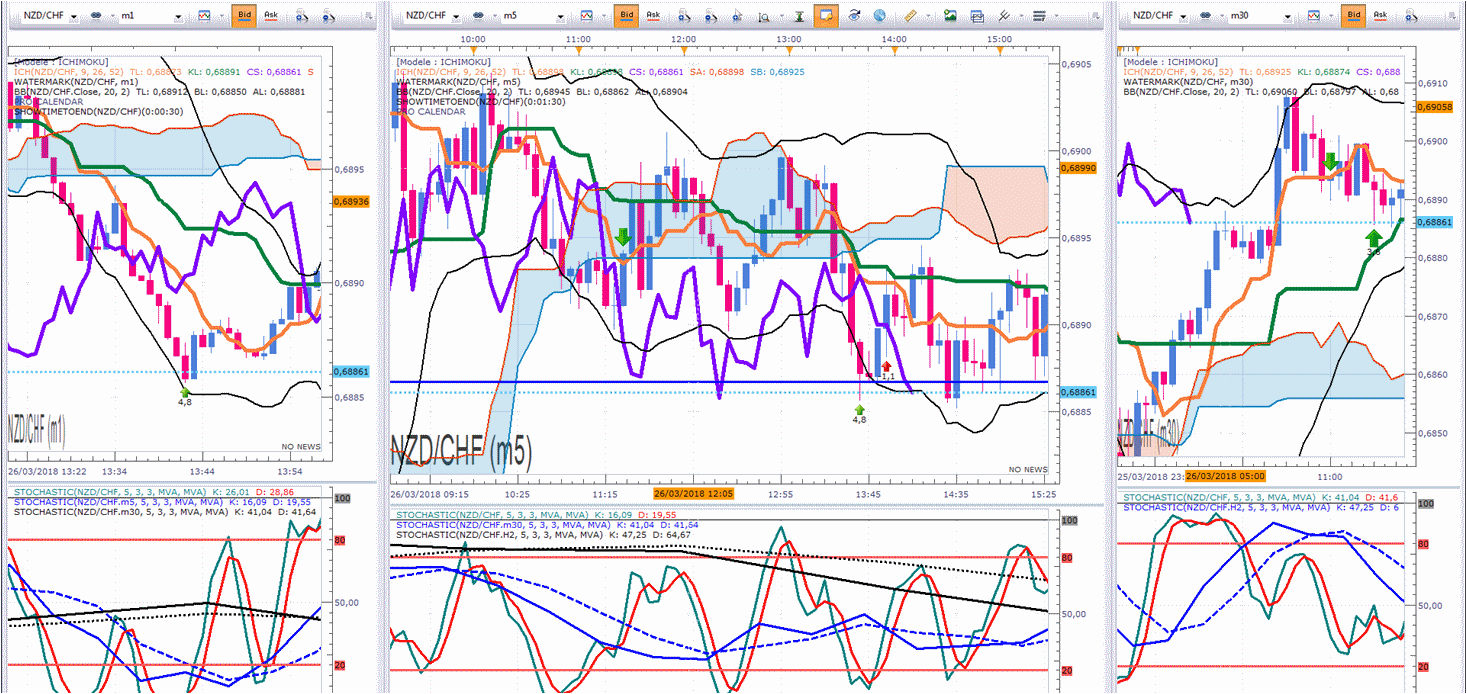Screen dimensions: 1467x694
Task: Enable Bid price in m1 chart
Action: click(x=244, y=15)
